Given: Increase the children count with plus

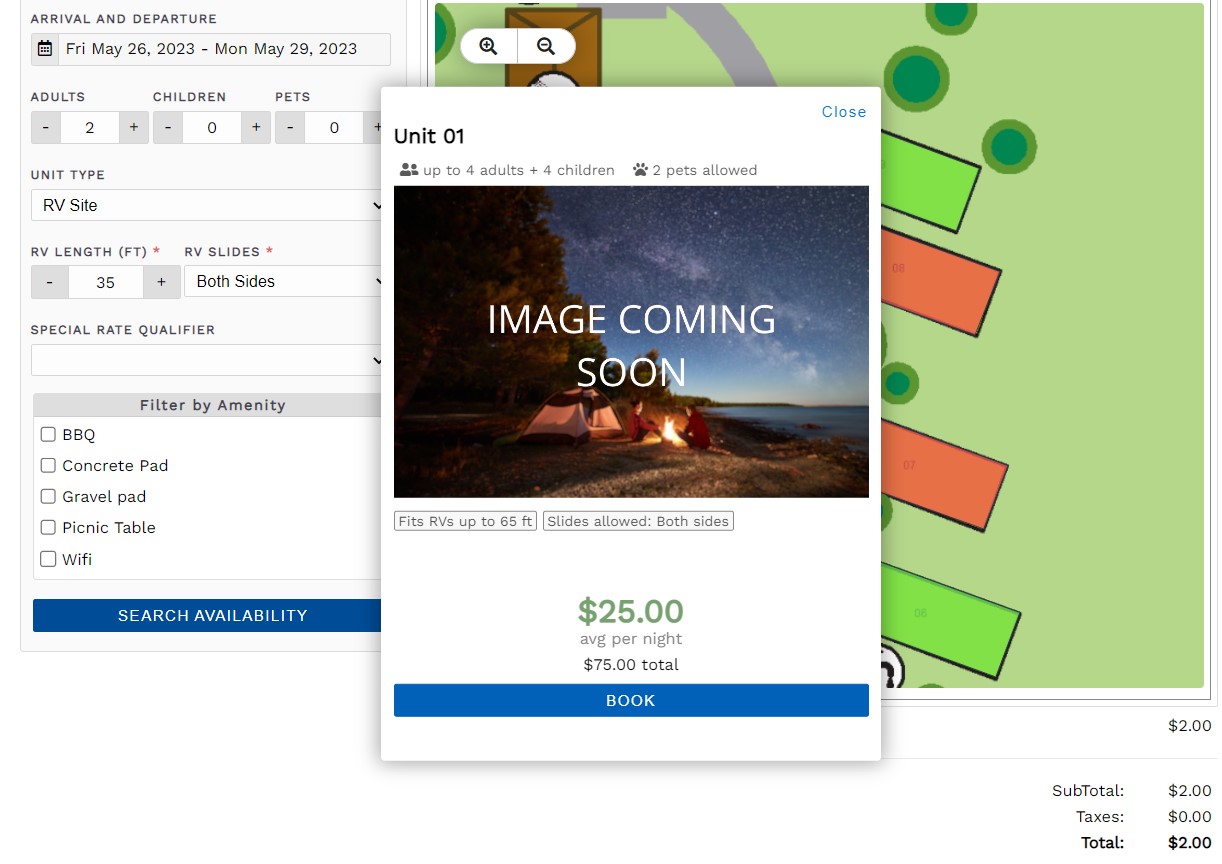Looking at the screenshot, I should pyautogui.click(x=256, y=127).
